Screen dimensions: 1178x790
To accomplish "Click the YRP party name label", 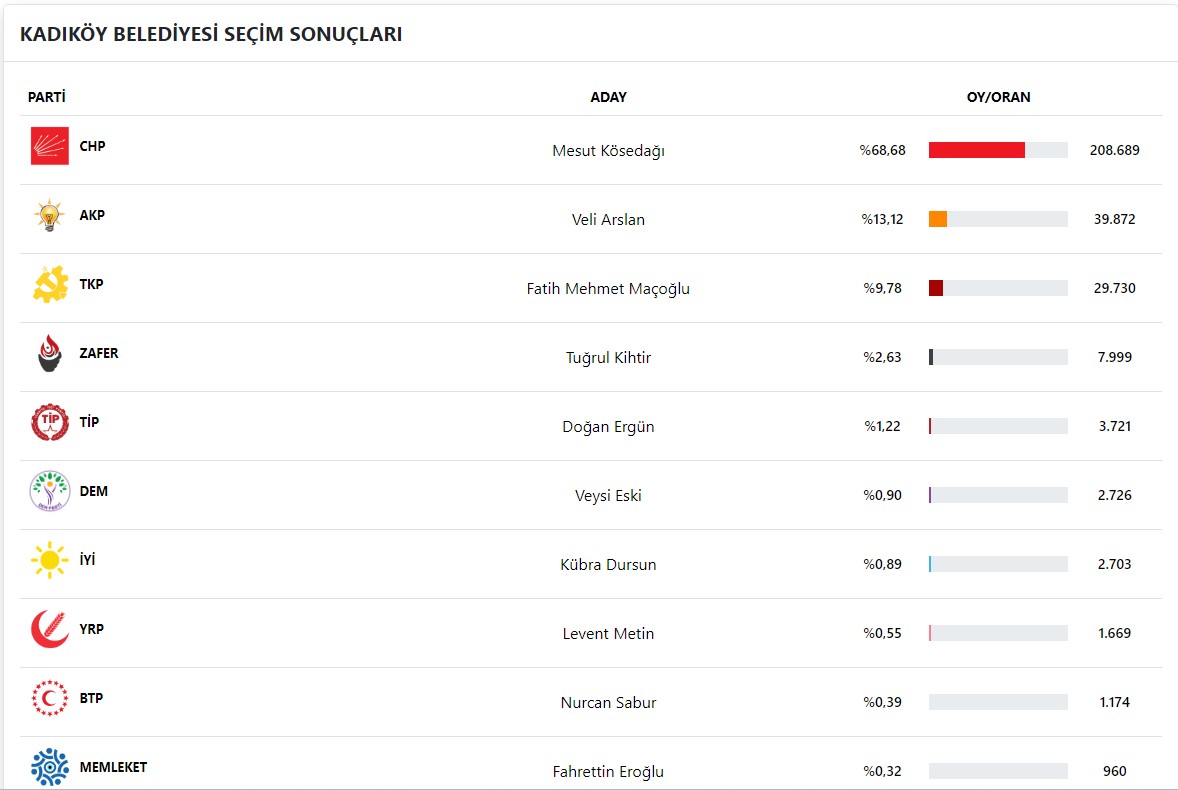I will pos(92,629).
